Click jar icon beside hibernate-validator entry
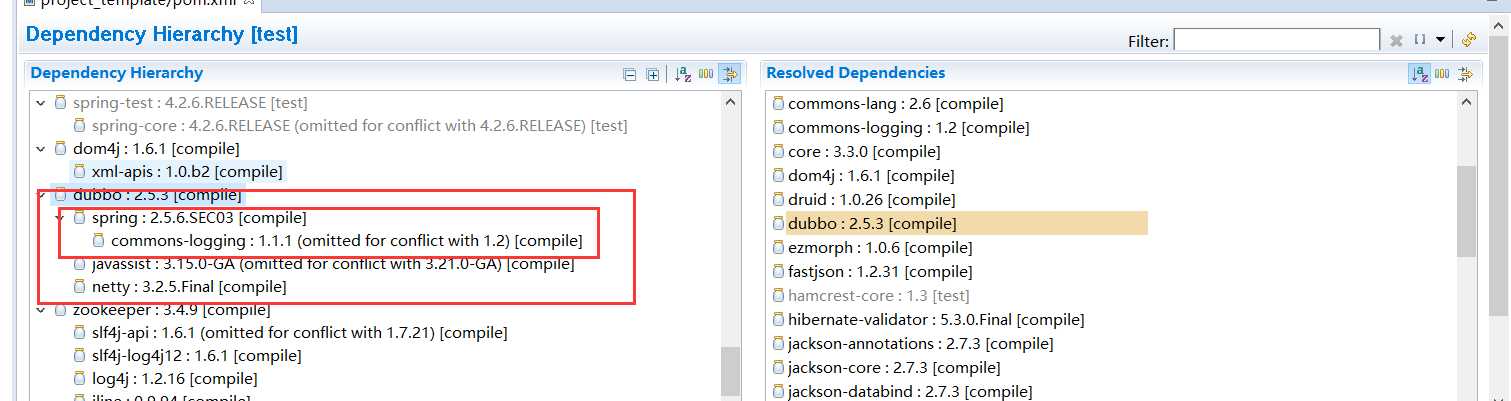This screenshot has width=1511, height=401. 779,320
